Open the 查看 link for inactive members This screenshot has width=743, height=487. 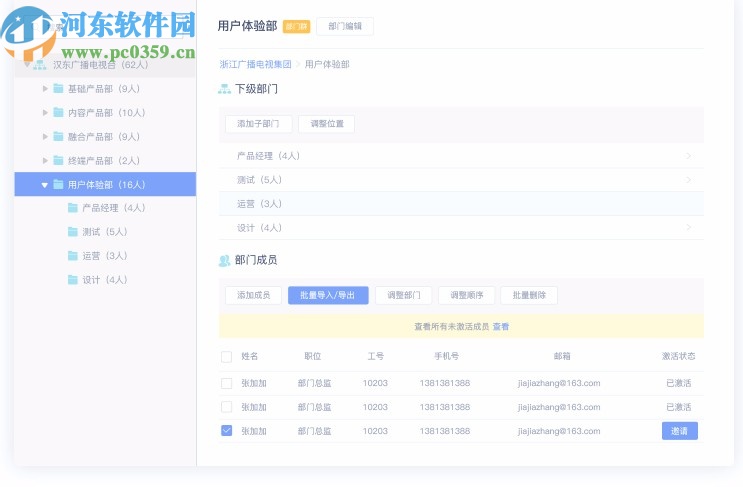click(501, 326)
